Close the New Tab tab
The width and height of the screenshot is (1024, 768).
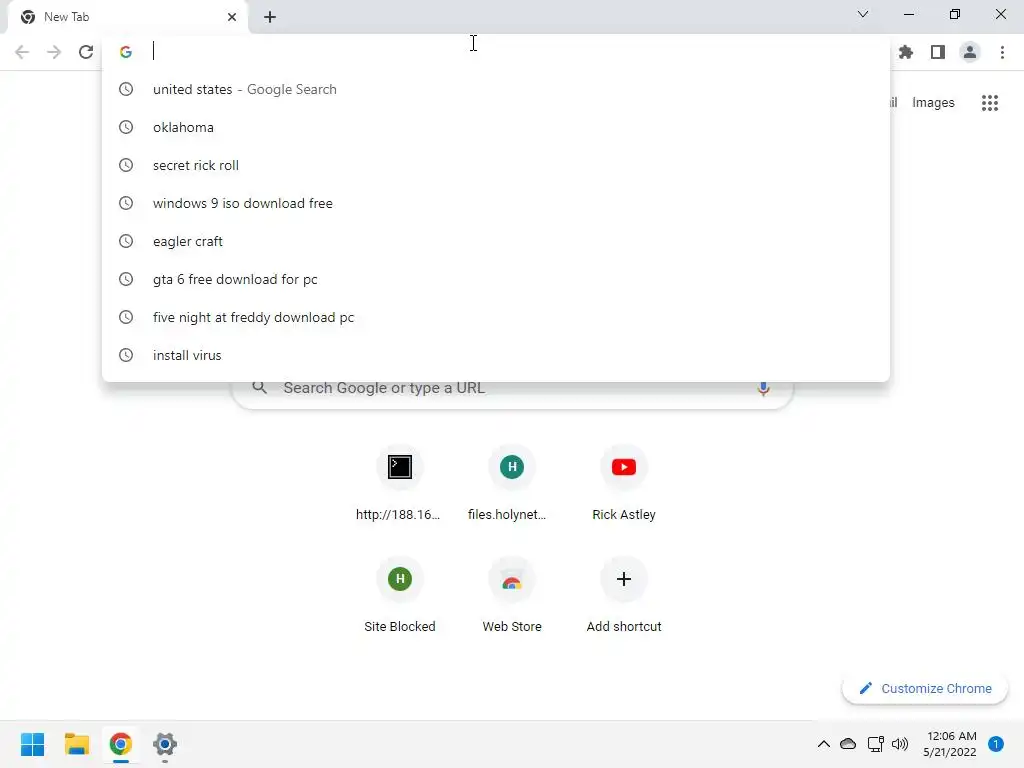click(x=232, y=17)
